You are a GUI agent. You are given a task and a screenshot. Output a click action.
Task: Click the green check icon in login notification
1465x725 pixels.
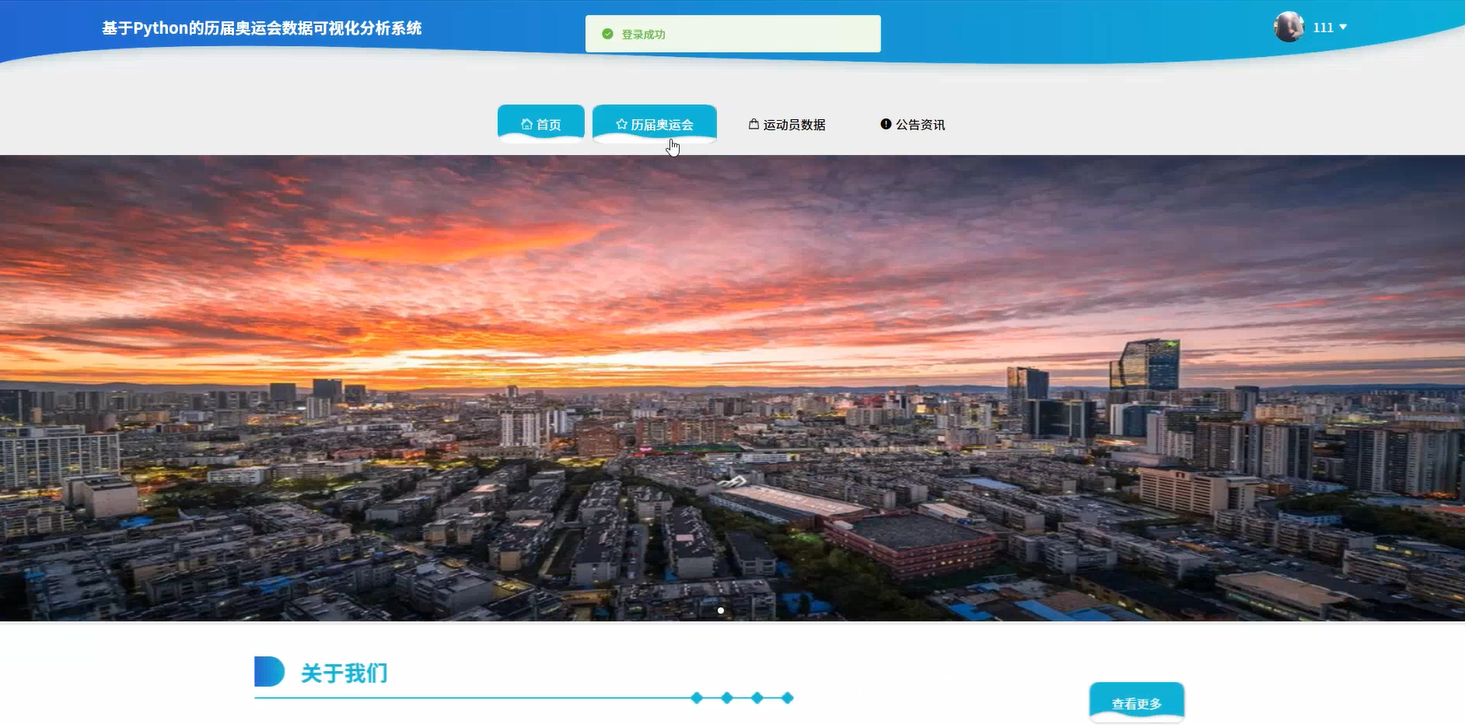[607, 34]
